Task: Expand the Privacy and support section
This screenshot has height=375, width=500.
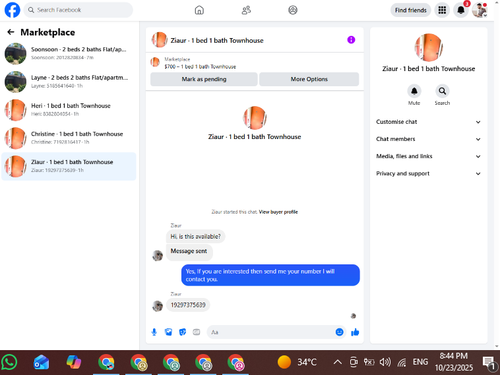Action: 428,174
